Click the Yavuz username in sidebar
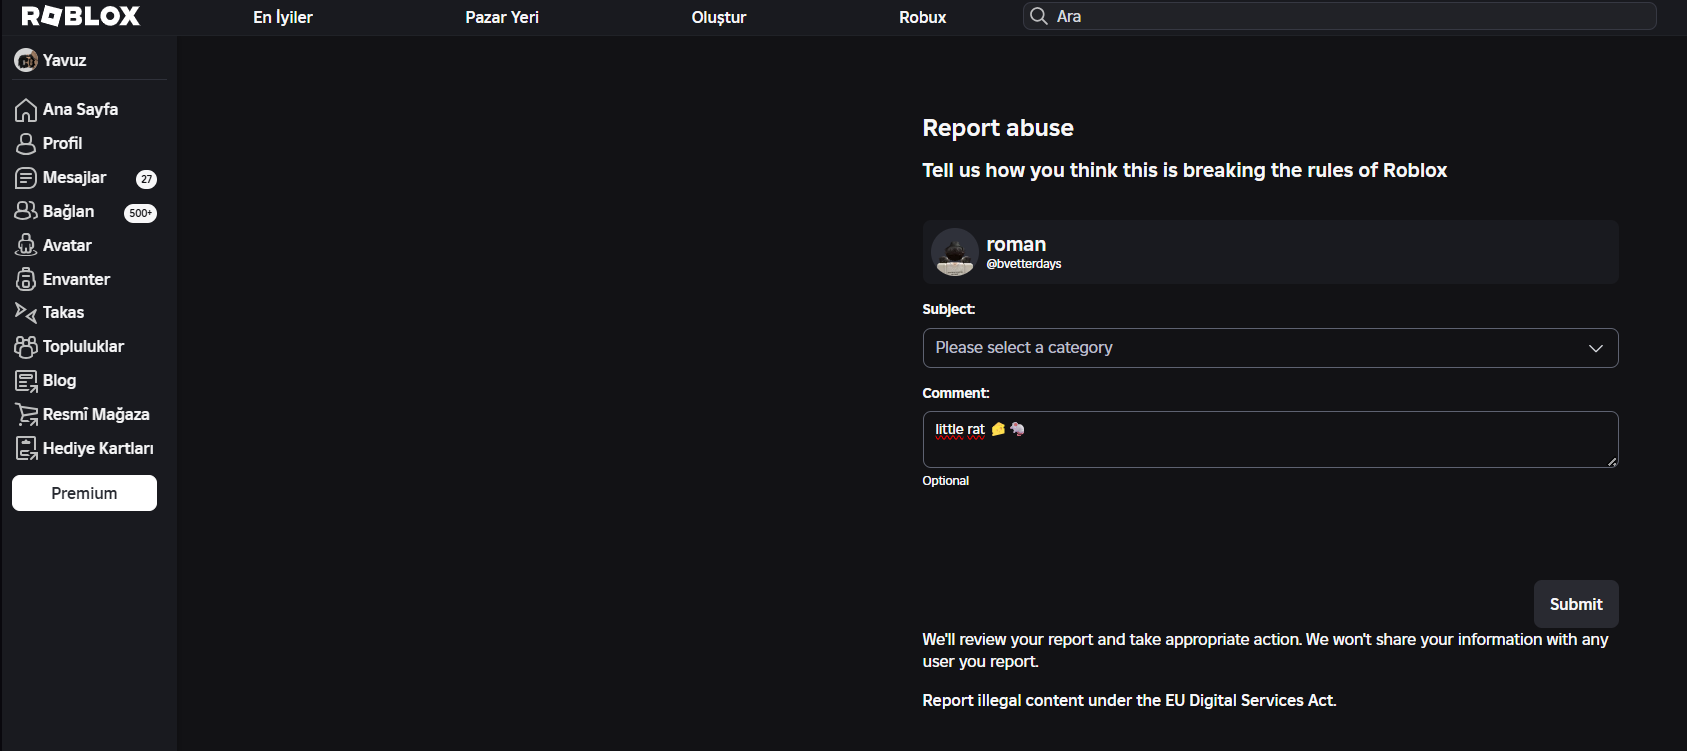 pos(64,60)
